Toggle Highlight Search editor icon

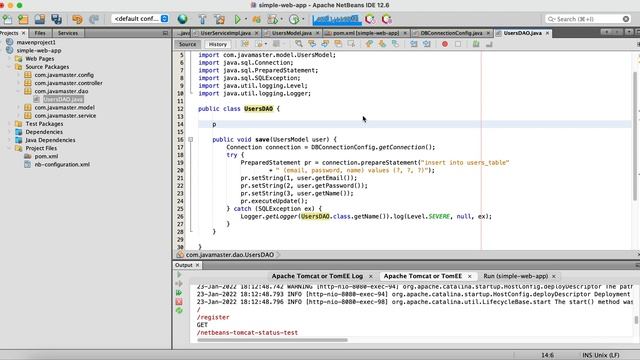tap(338, 44)
